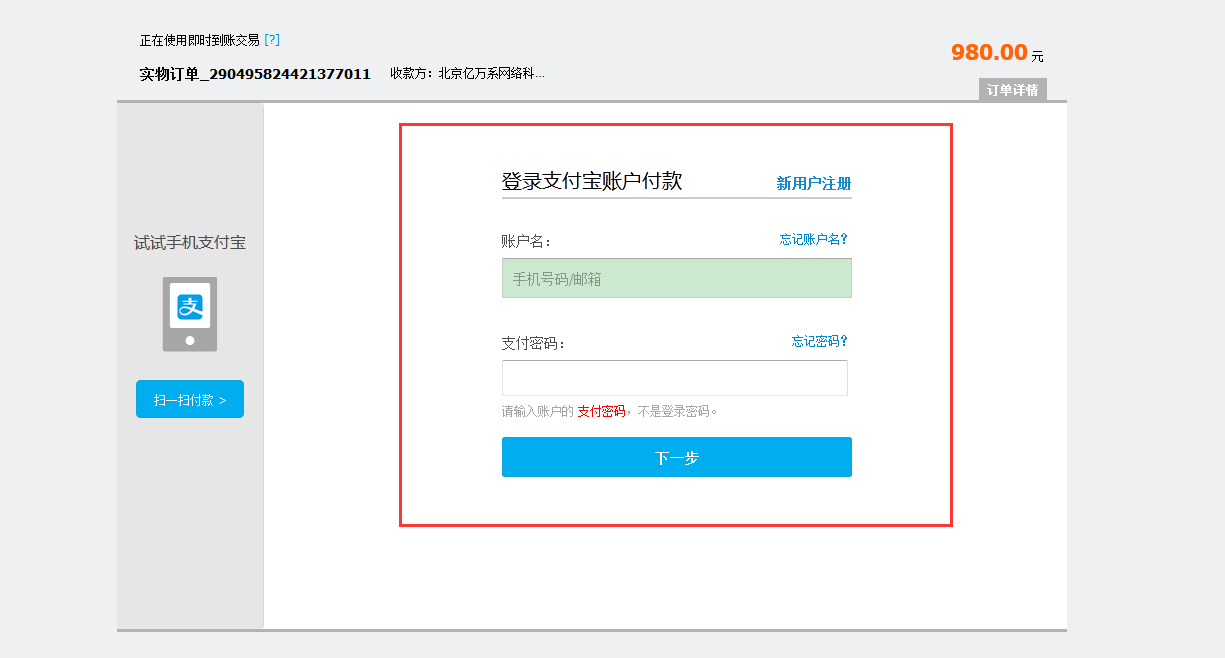Image resolution: width=1225 pixels, height=658 pixels.
Task: Focus the 手机号码/邮箱 account field
Action: coord(677,278)
